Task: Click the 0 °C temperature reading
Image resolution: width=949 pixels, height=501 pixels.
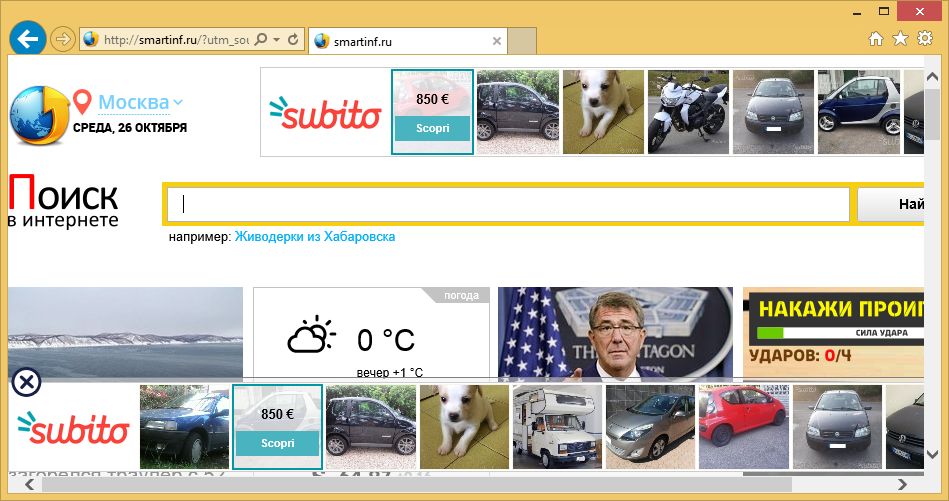Action: point(386,340)
